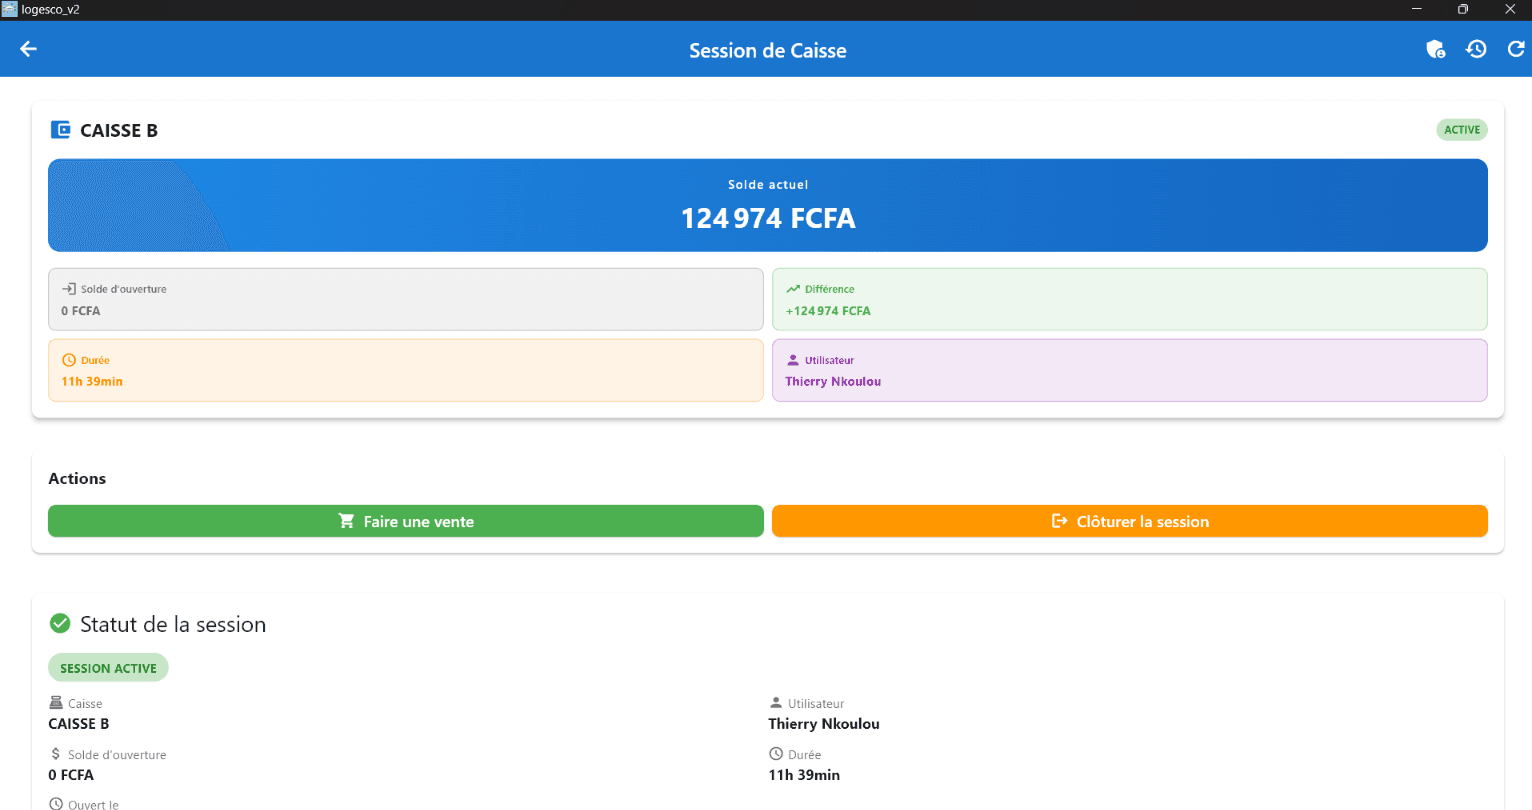Click the grey person icon in status section
This screenshot has width=1532, height=810.
pos(776,703)
